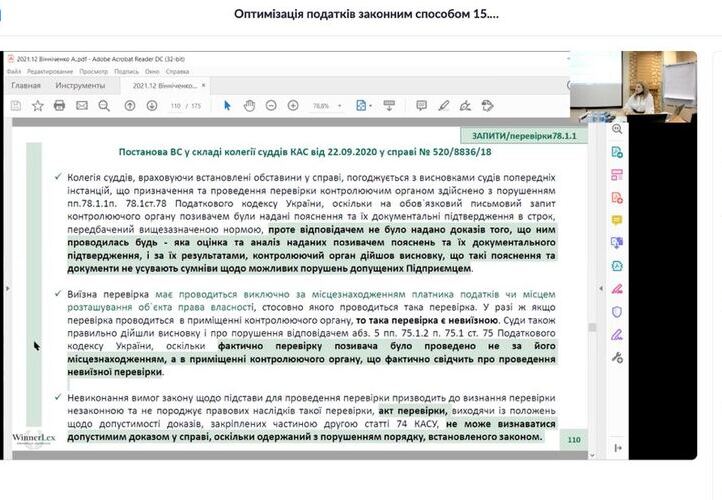
Task: Open the Справка menu
Action: pyautogui.click(x=177, y=72)
